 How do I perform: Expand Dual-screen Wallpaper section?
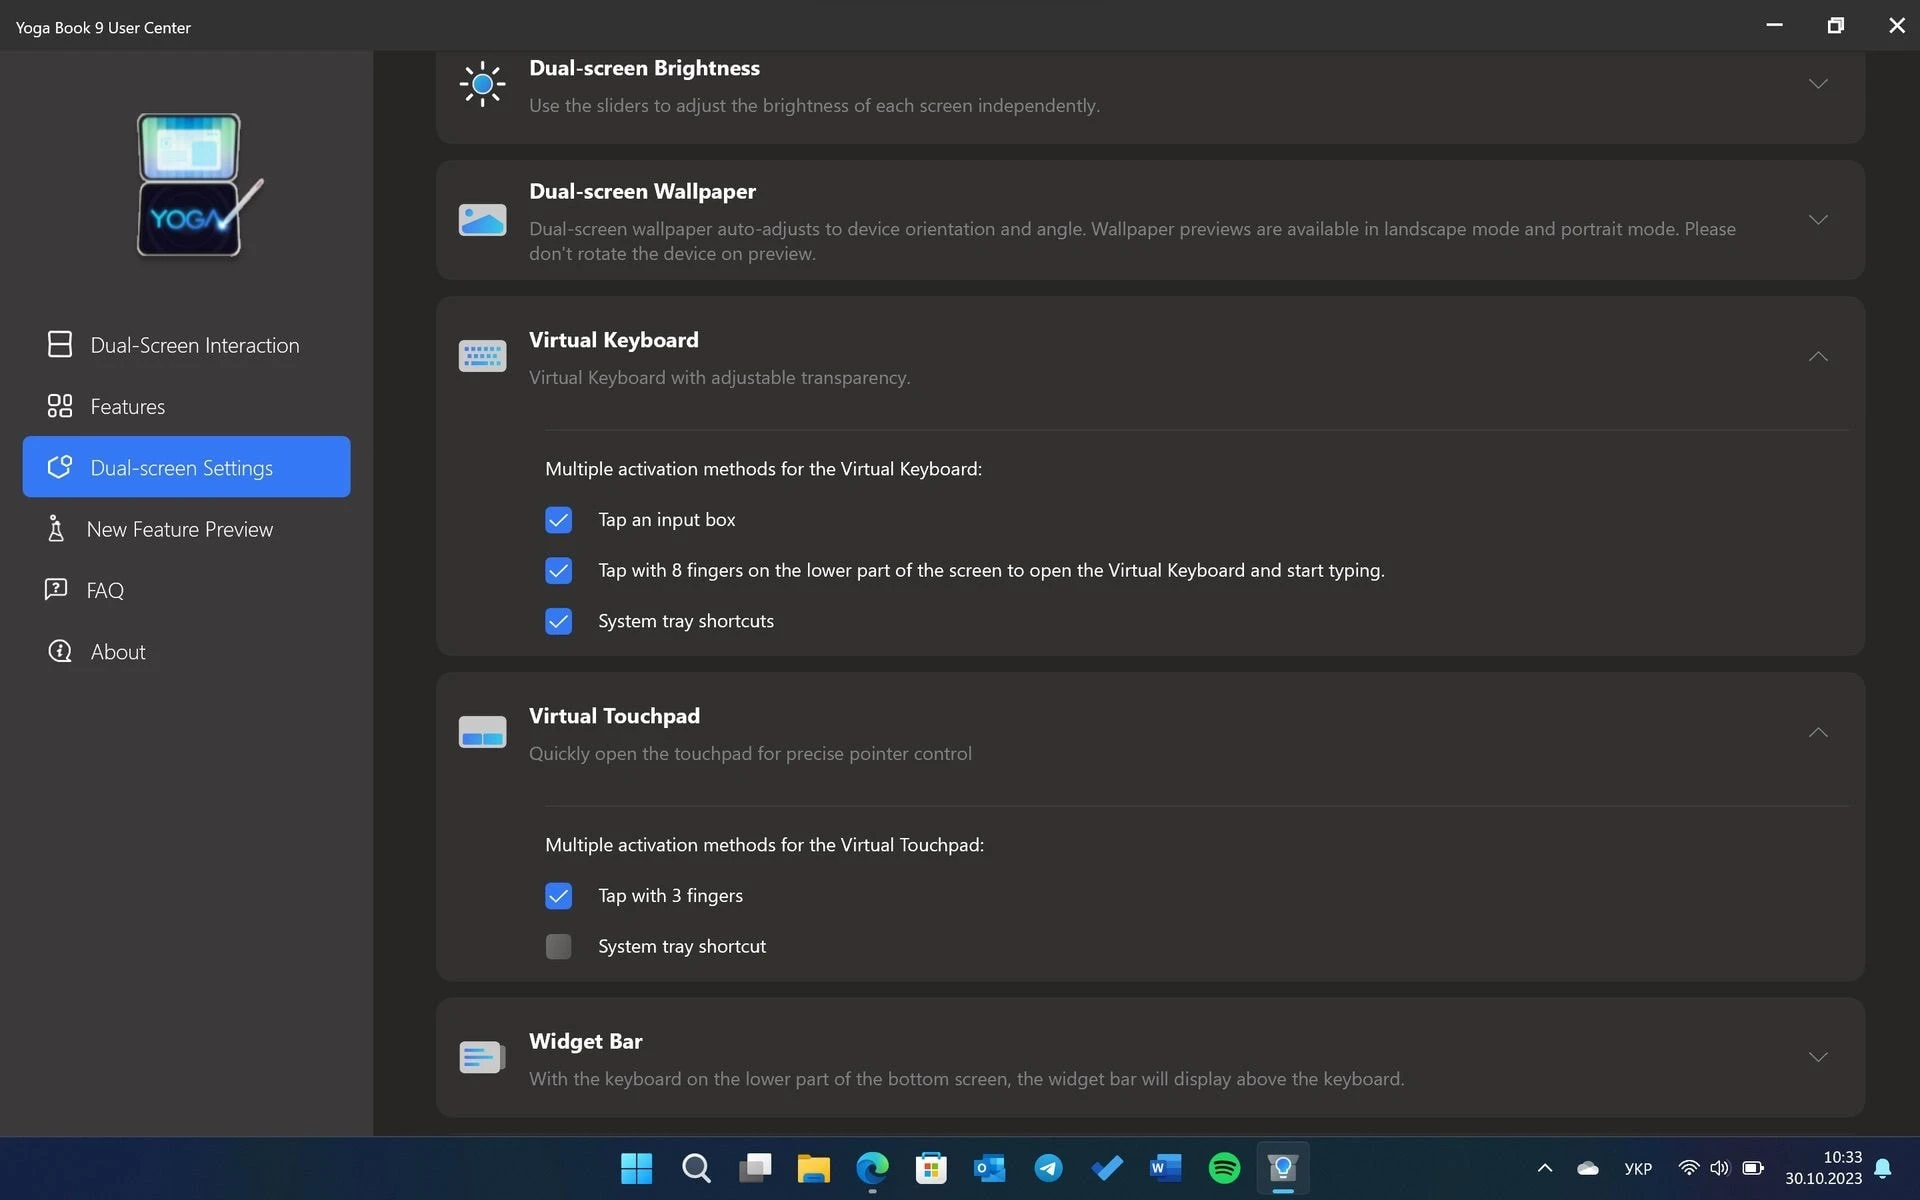tap(1818, 220)
